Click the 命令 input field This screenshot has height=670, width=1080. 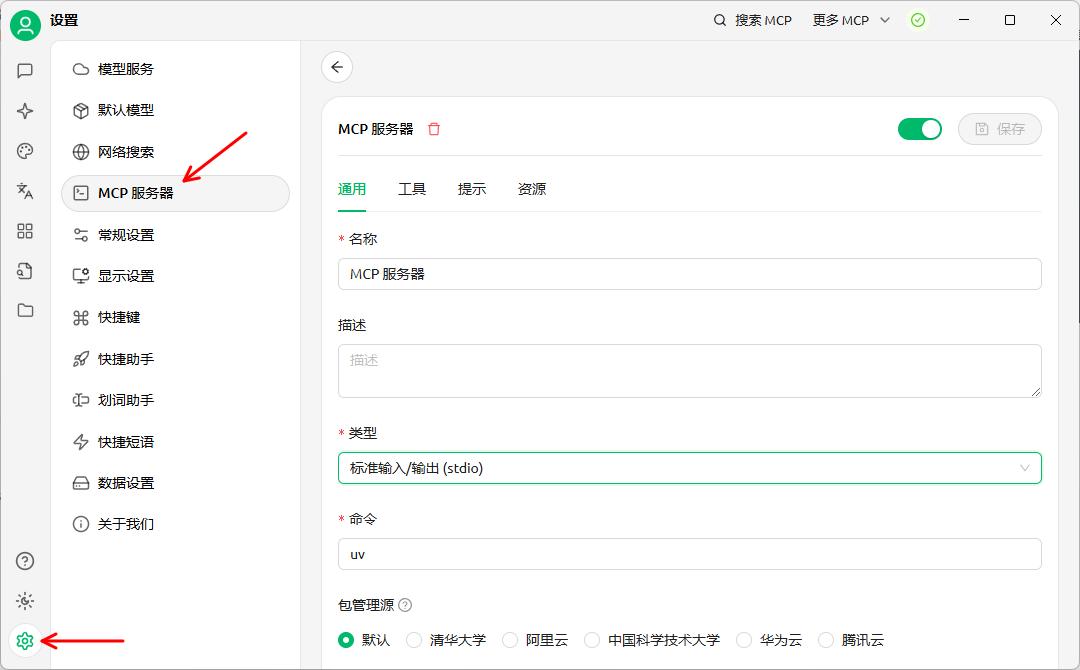pos(689,554)
